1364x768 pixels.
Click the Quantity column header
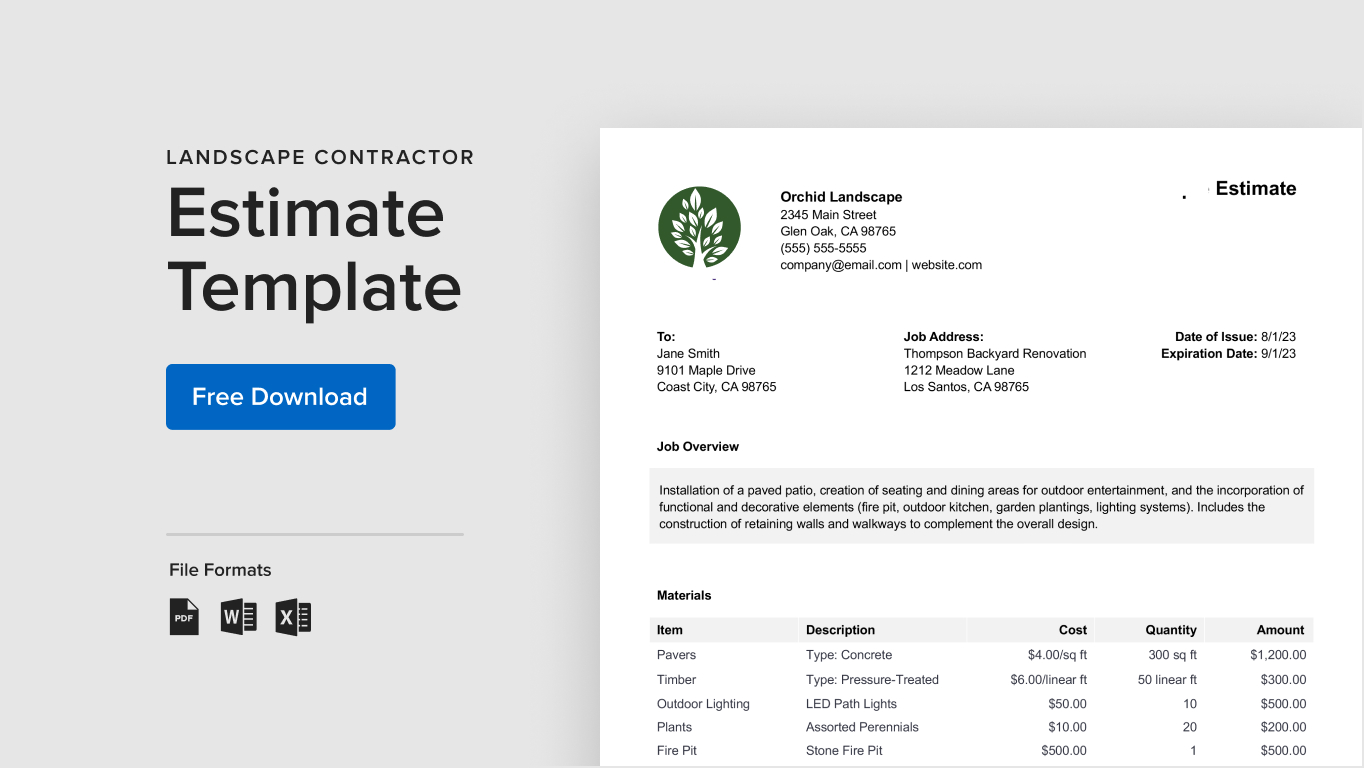click(x=1169, y=630)
